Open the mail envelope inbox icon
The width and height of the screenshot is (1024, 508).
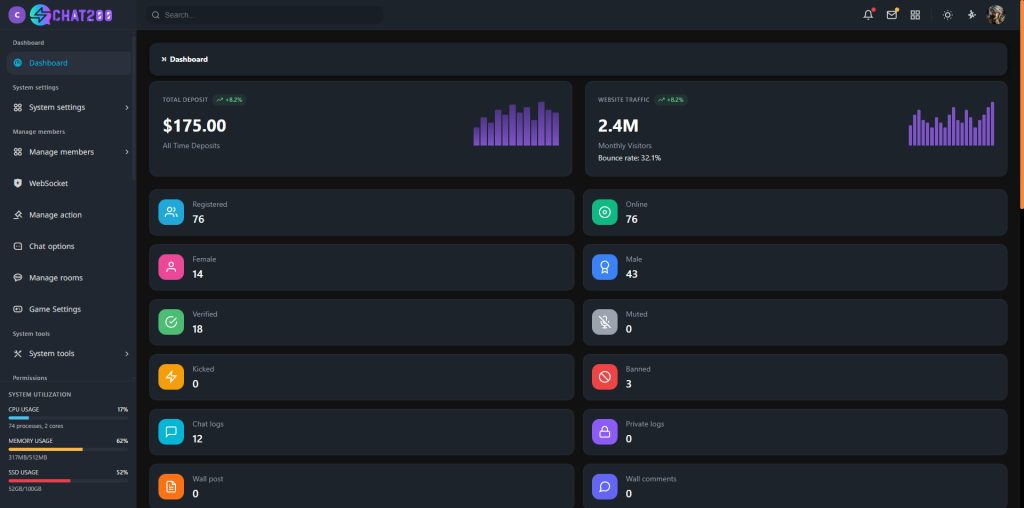coord(892,15)
